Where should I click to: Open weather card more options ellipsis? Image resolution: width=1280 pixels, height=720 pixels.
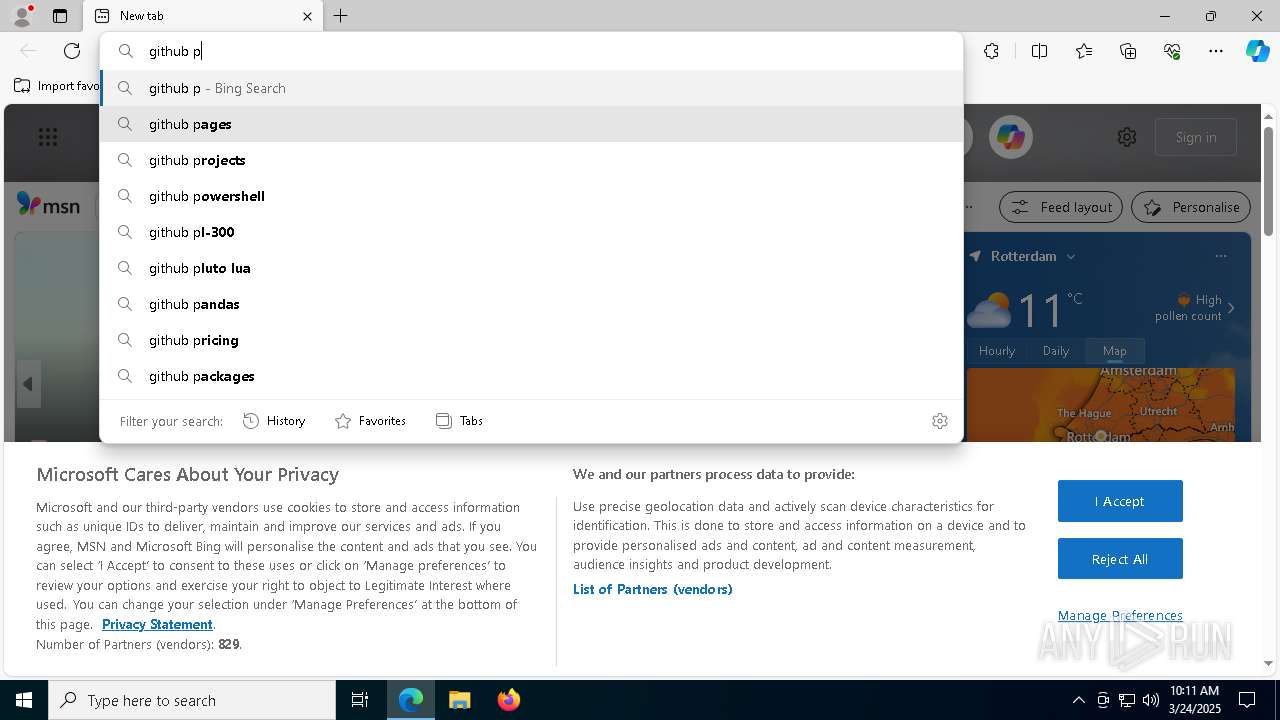pyautogui.click(x=1221, y=256)
